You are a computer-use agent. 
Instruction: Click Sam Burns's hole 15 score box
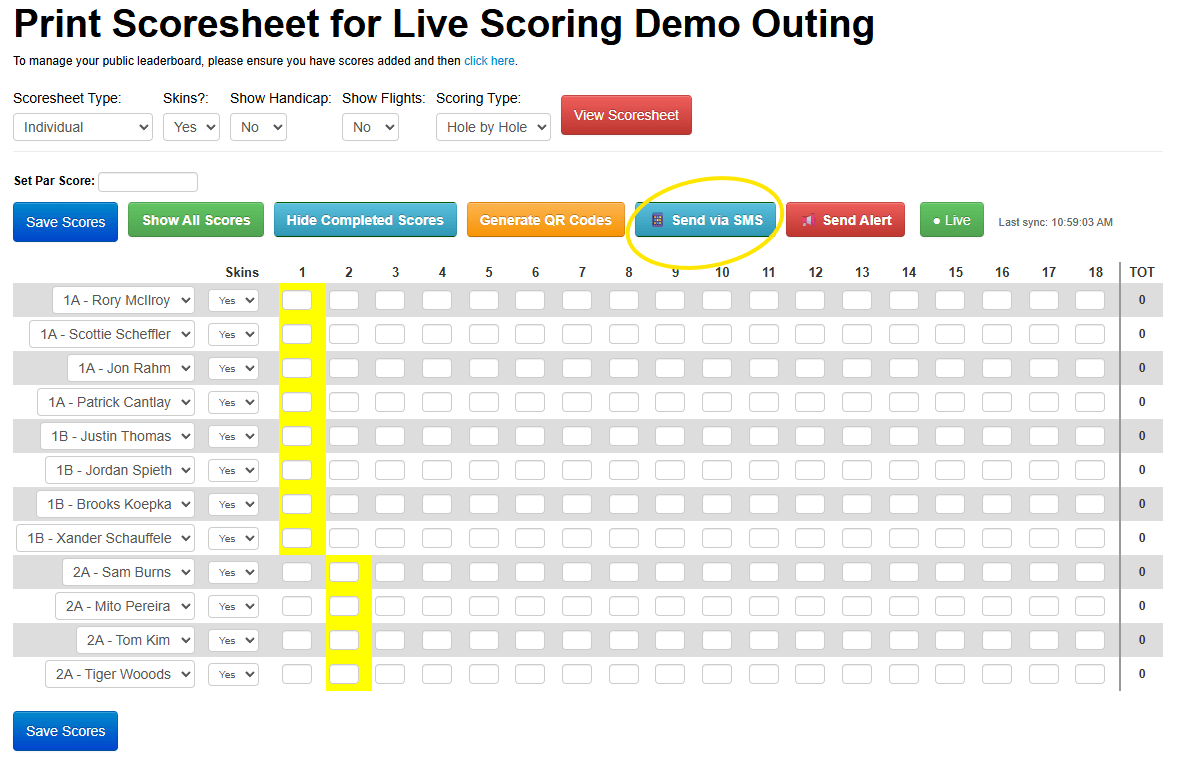point(950,571)
